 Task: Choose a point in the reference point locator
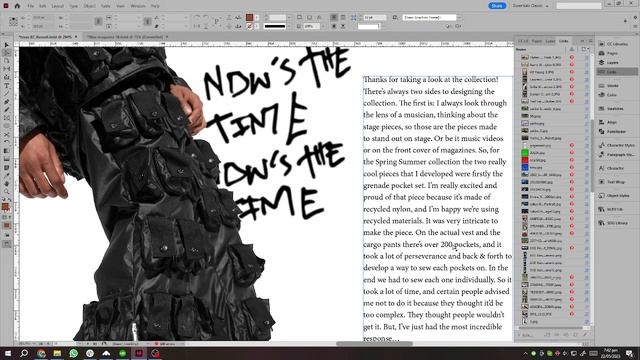[13, 22]
